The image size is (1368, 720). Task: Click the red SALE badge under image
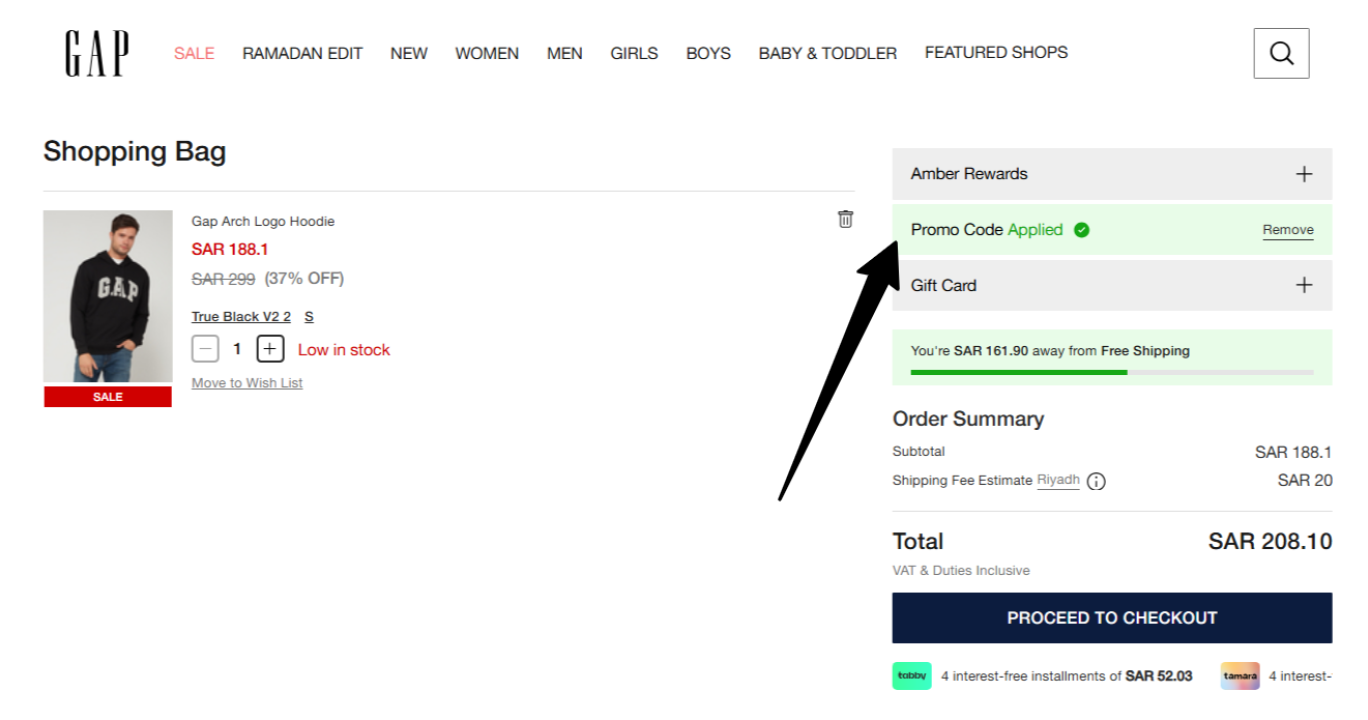(108, 397)
